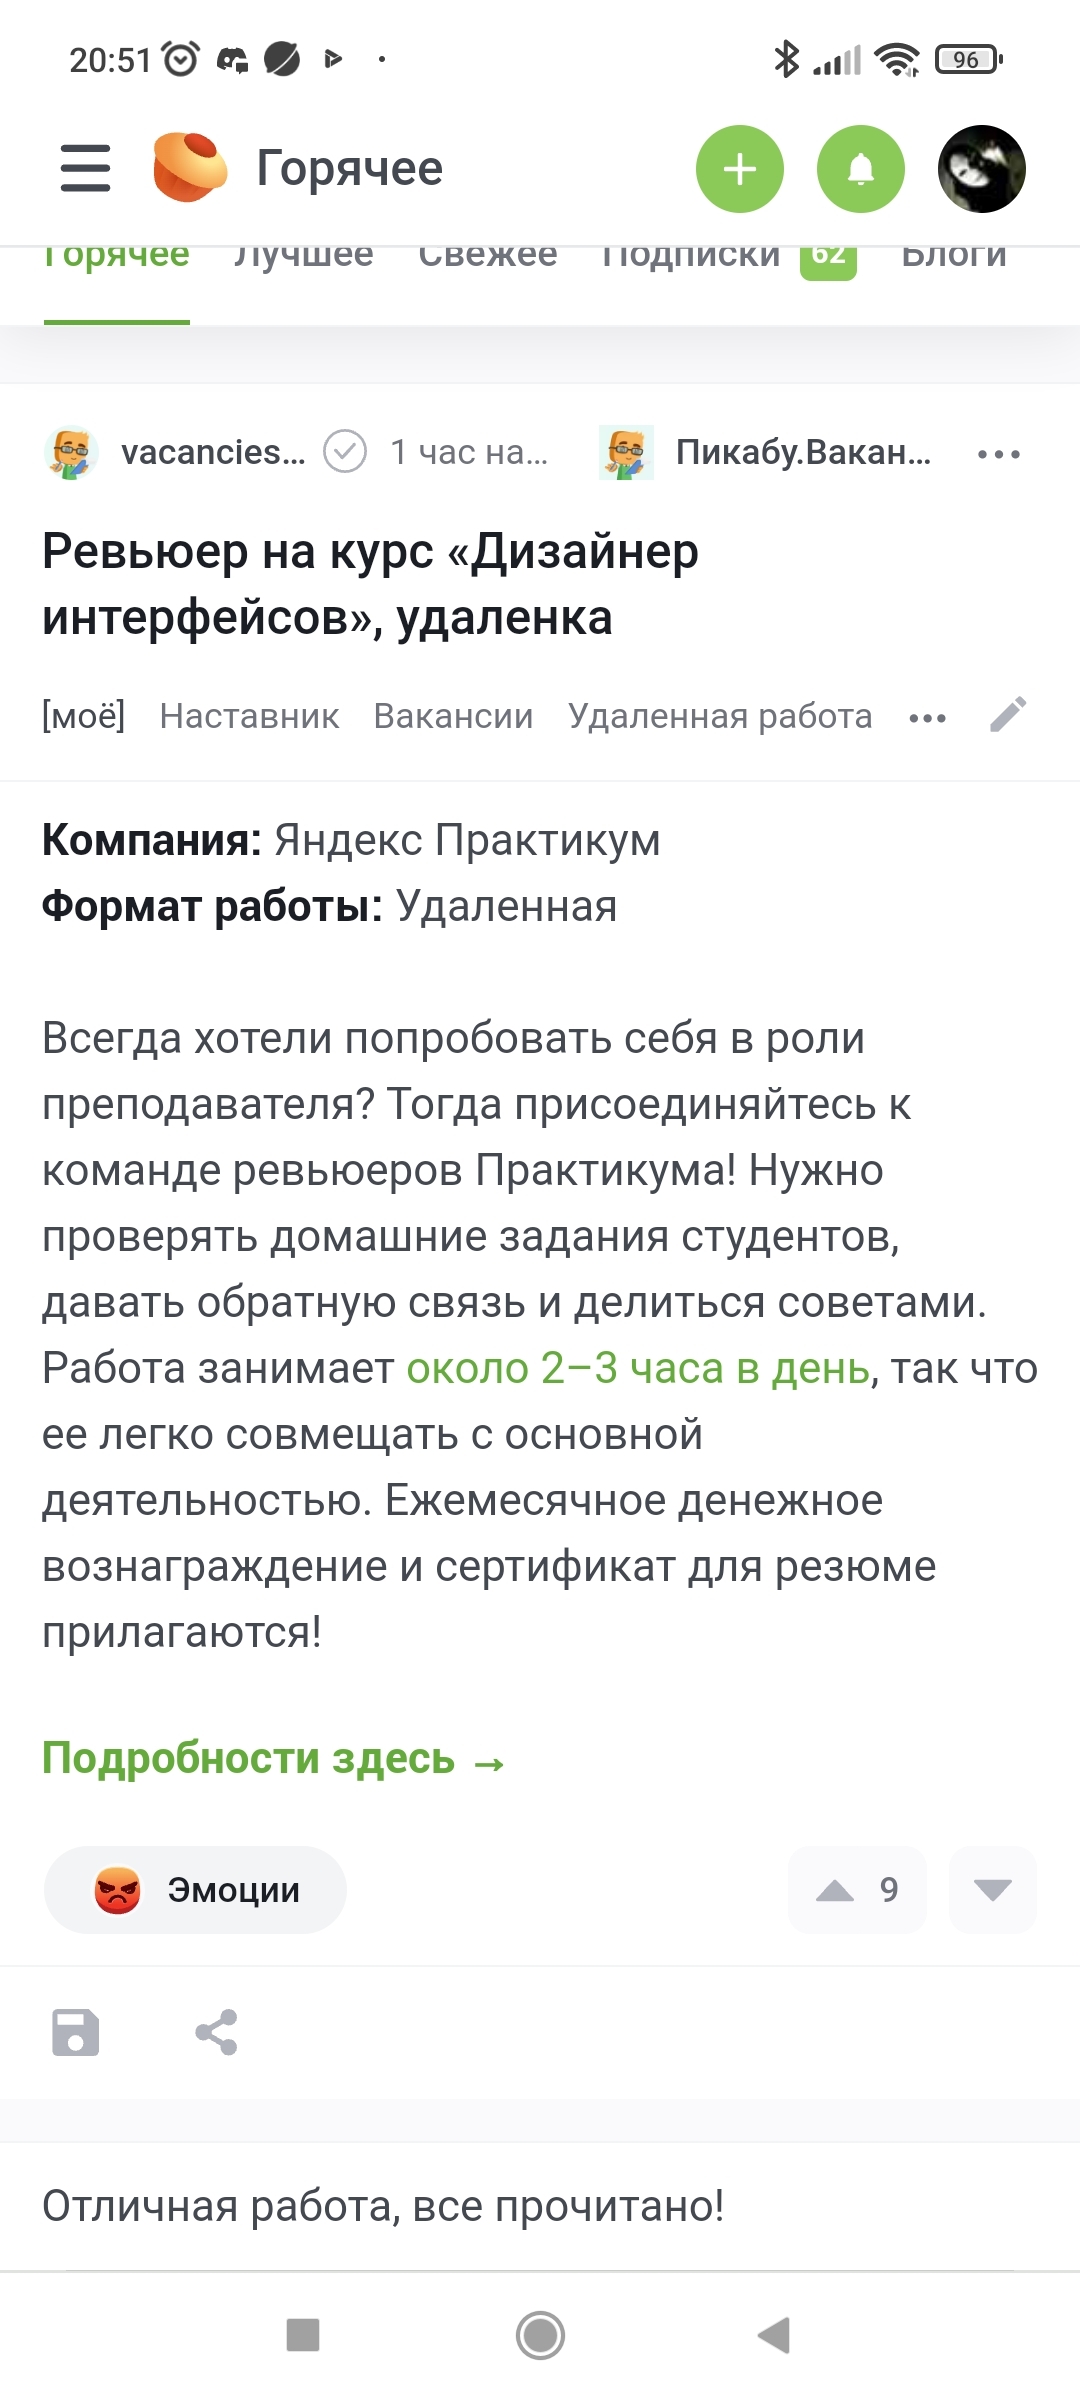Screen dimensions: 1080x2400
Task: Open post options three-dot menu
Action: [998, 454]
